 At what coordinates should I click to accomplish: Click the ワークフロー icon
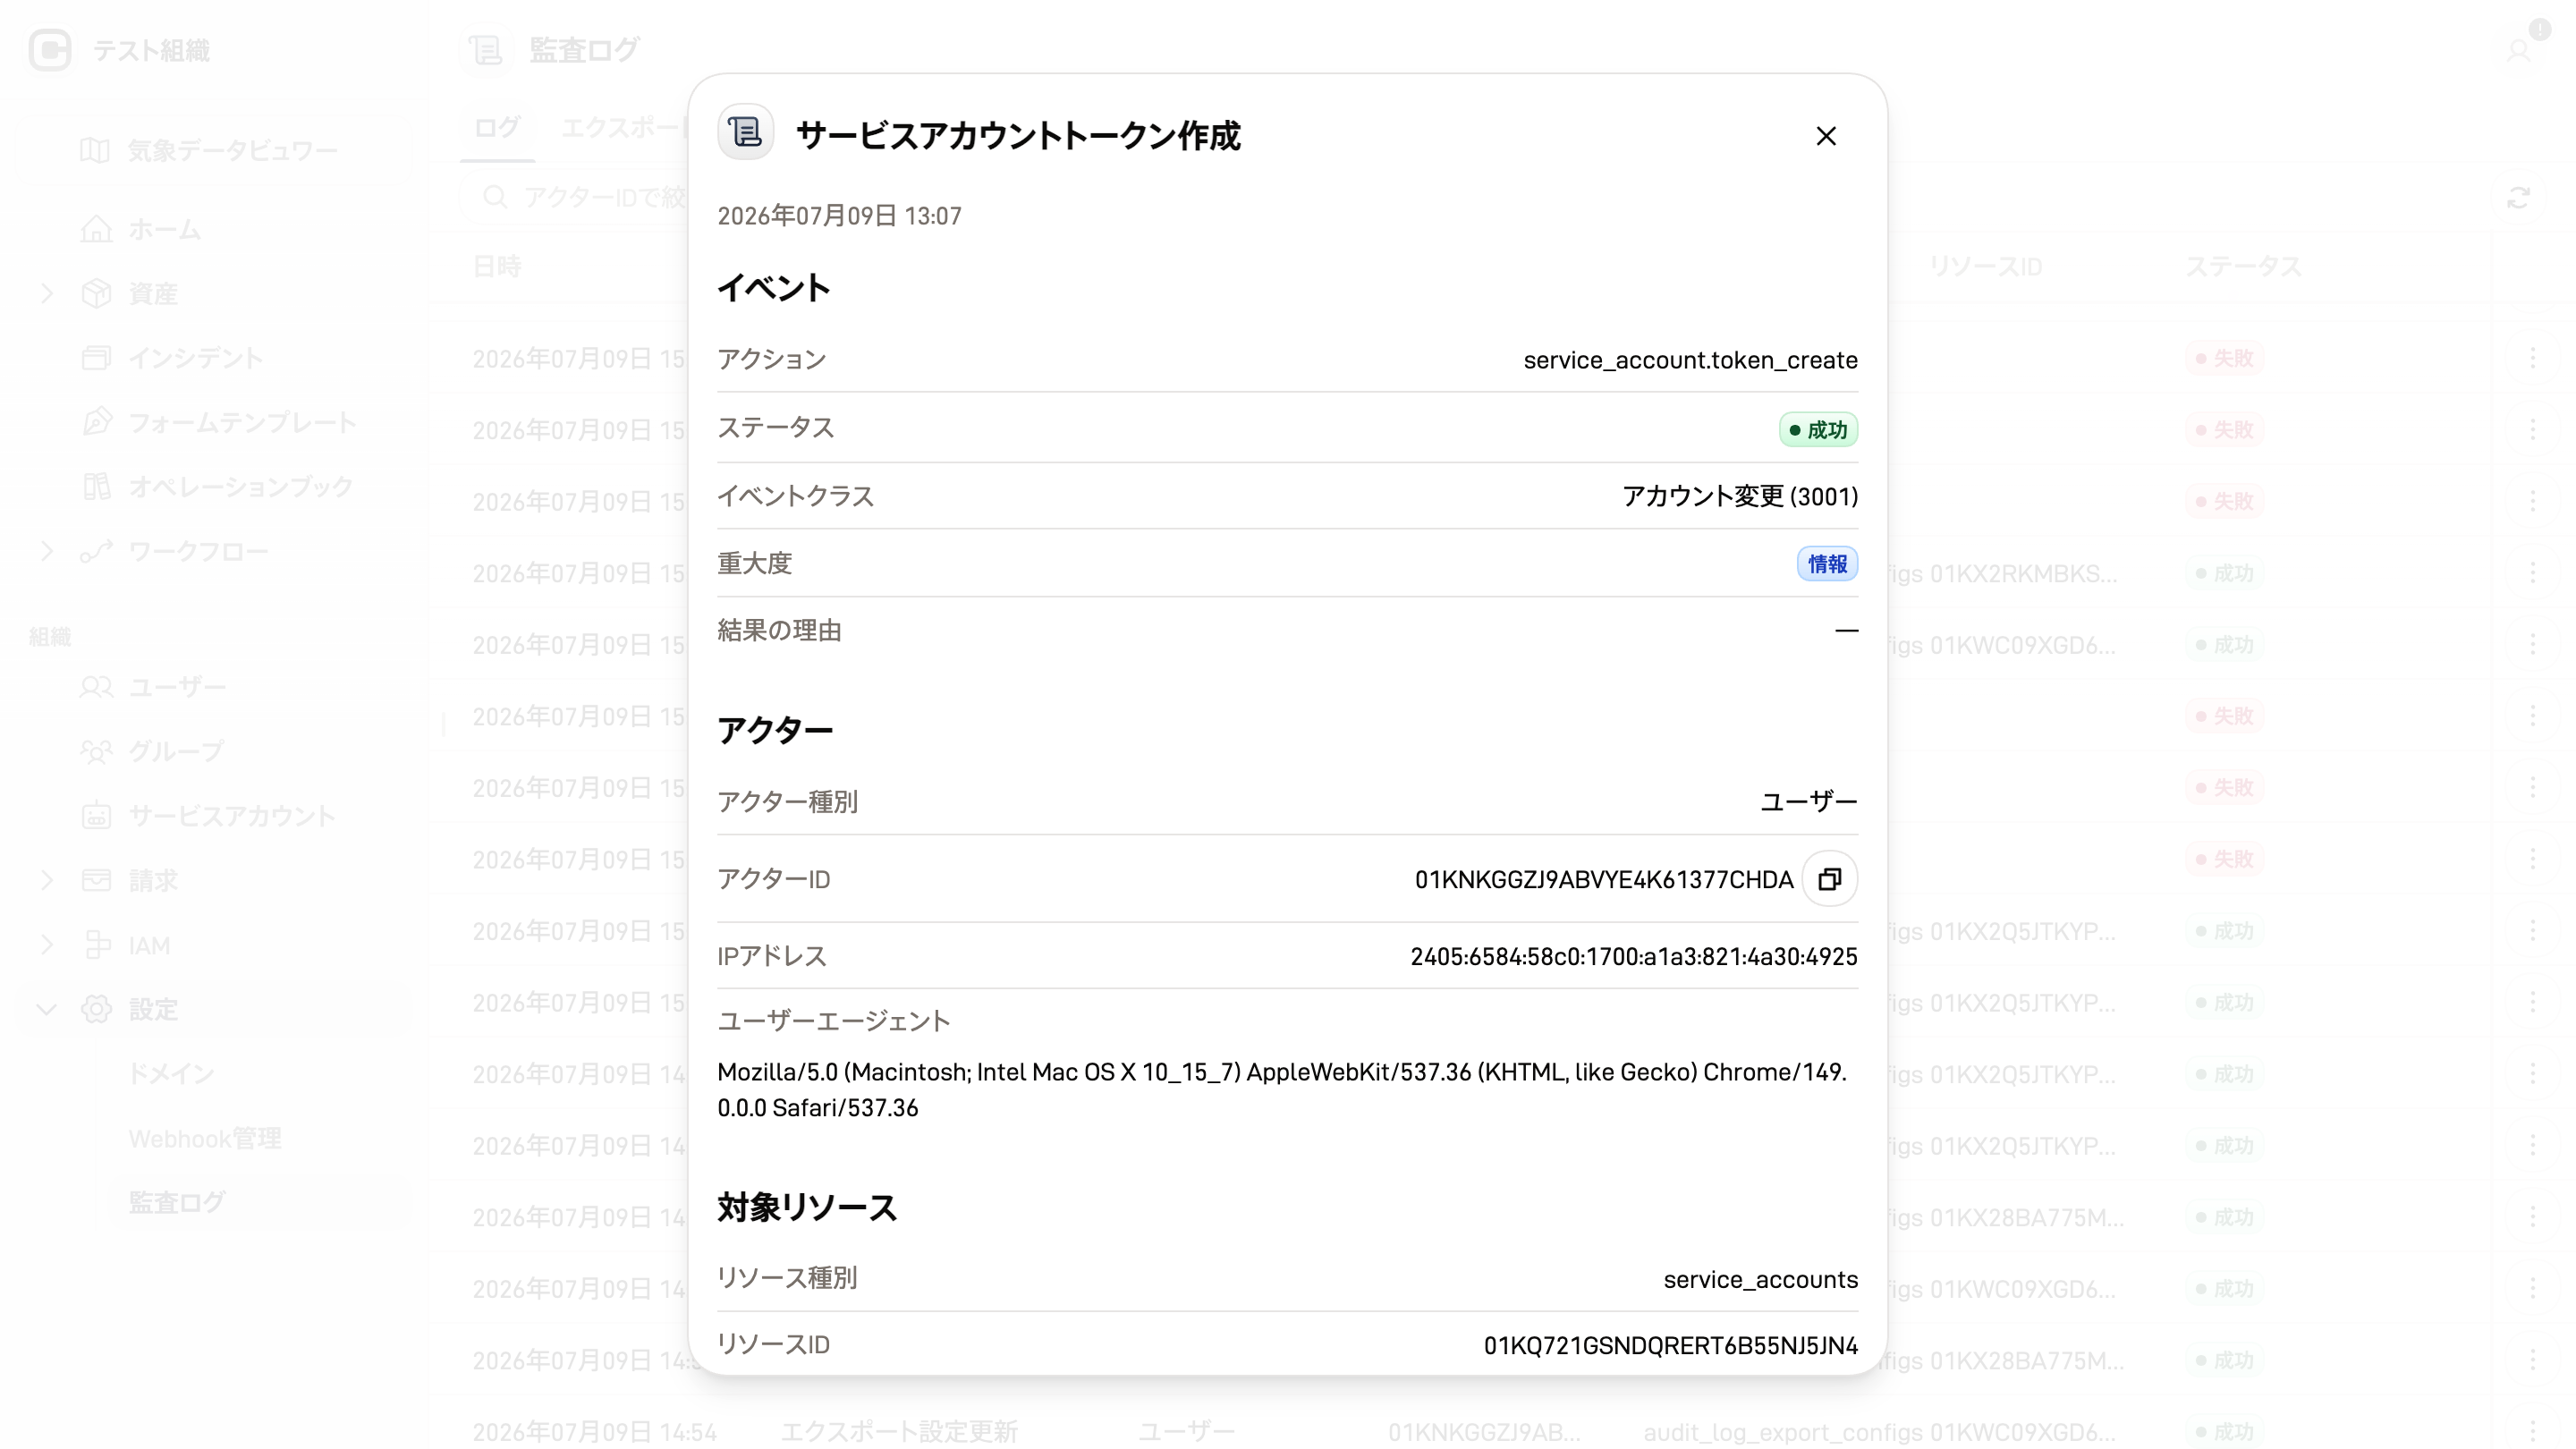click(x=96, y=551)
